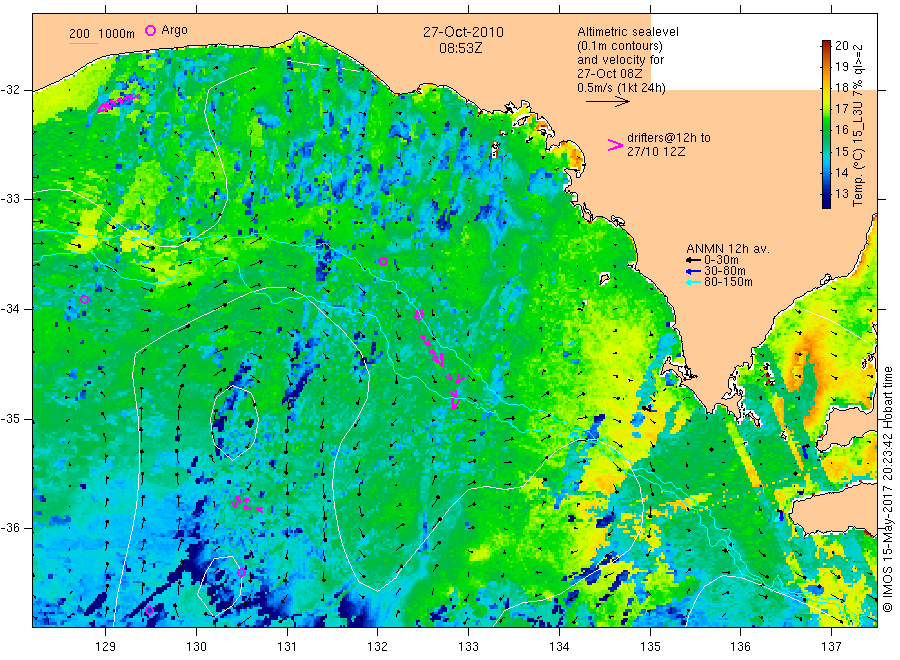
Task: Click the green middle of the temperature colorbar
Action: [826, 123]
